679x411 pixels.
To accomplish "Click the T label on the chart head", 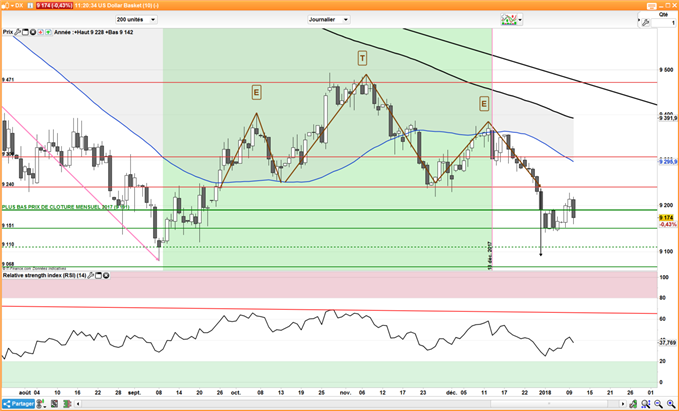I will tap(362, 58).
